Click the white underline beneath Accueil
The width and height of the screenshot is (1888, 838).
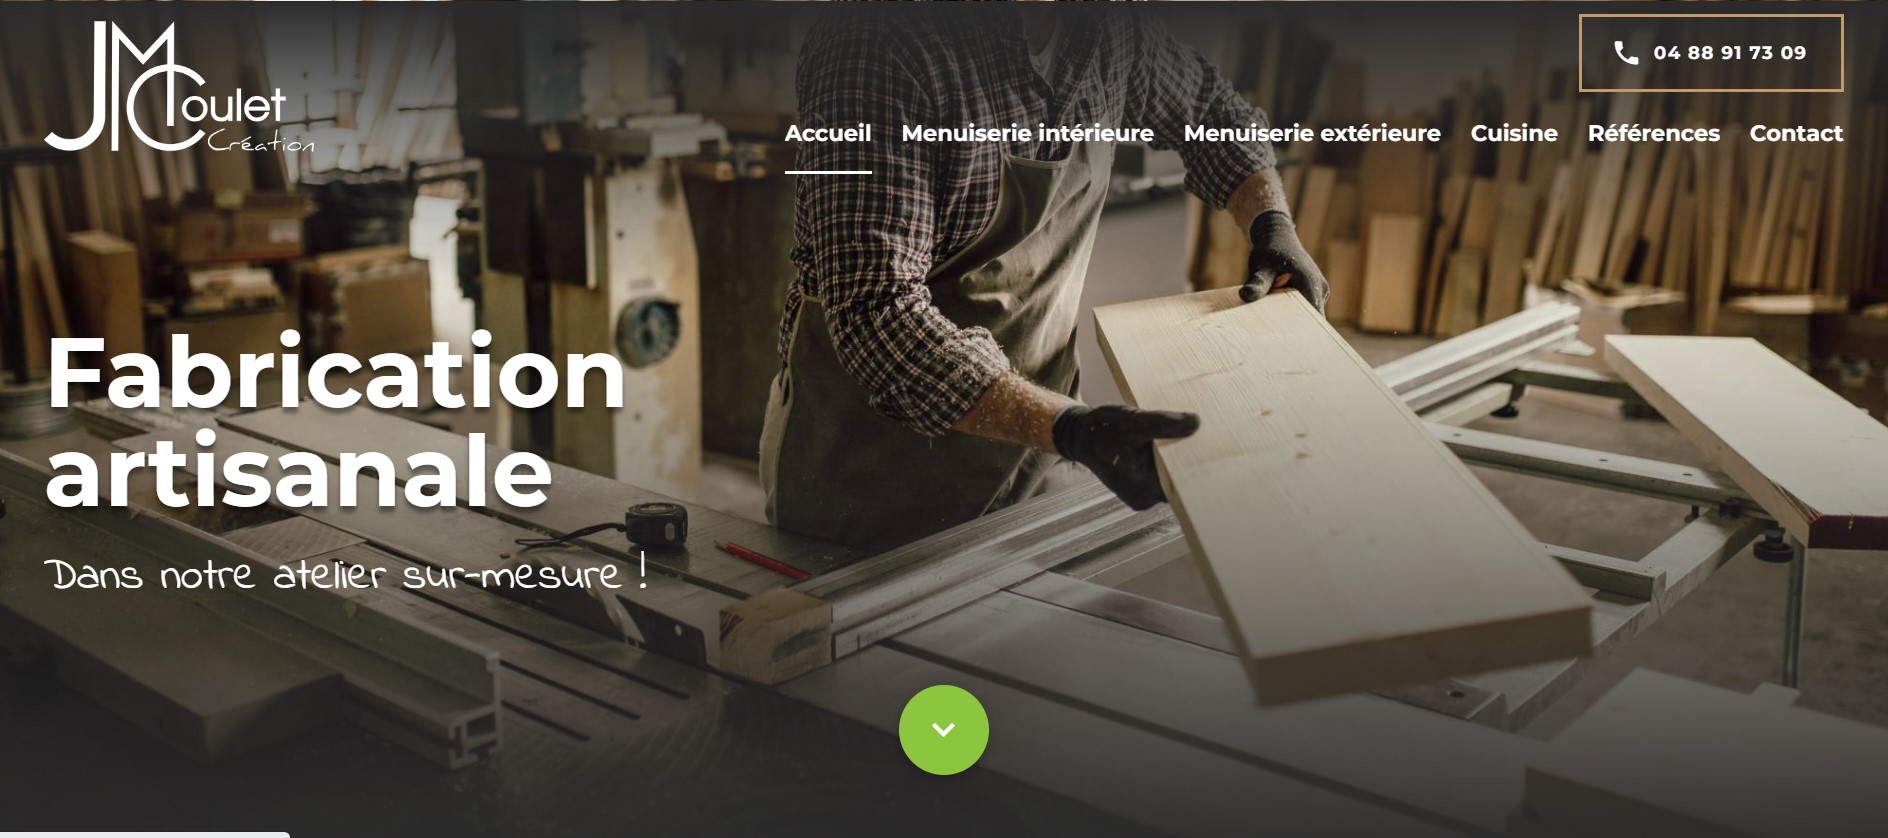pos(827,172)
